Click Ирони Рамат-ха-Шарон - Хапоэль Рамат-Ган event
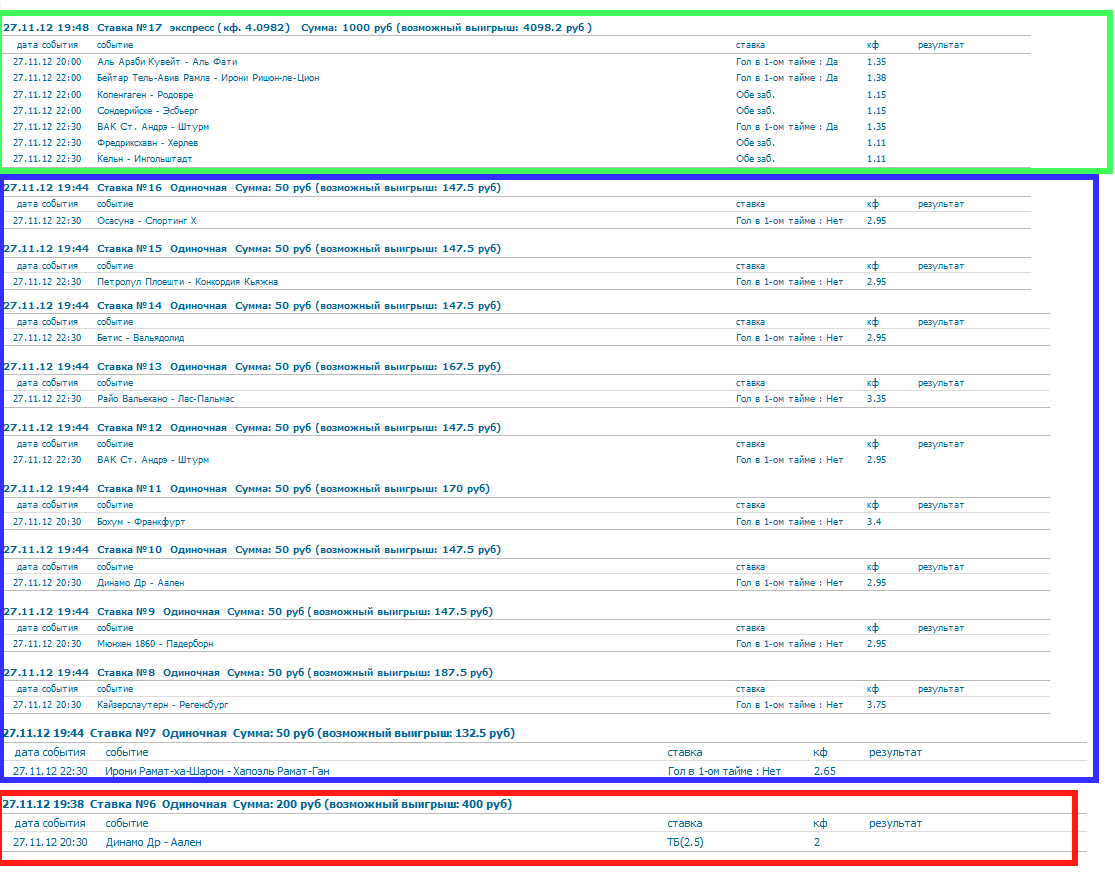 (x=218, y=772)
